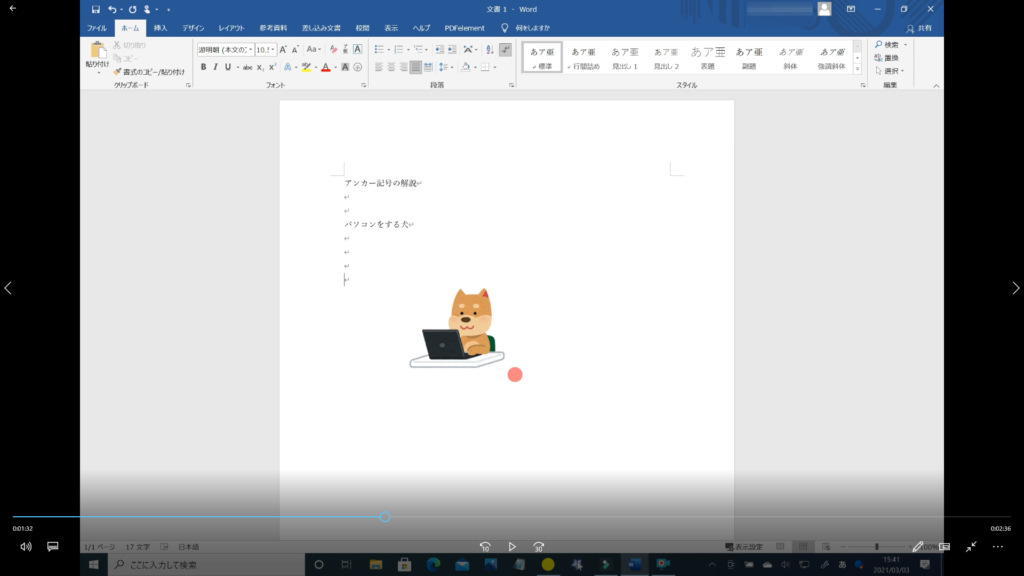Apply the 見出し 1 heading style
This screenshot has width=1024, height=576.
(624, 57)
